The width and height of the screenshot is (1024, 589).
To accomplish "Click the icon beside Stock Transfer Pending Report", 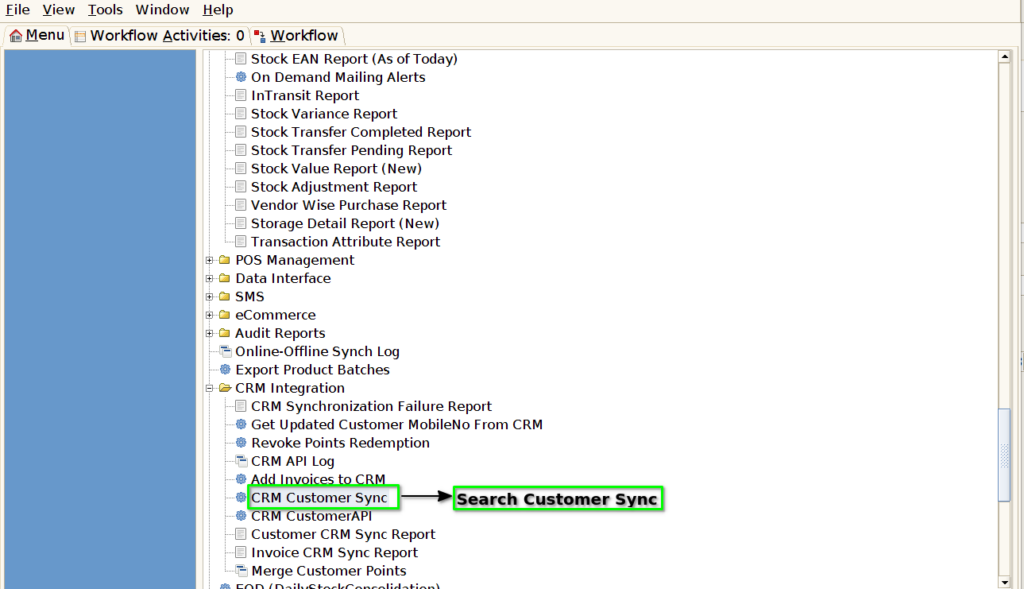I will click(240, 150).
